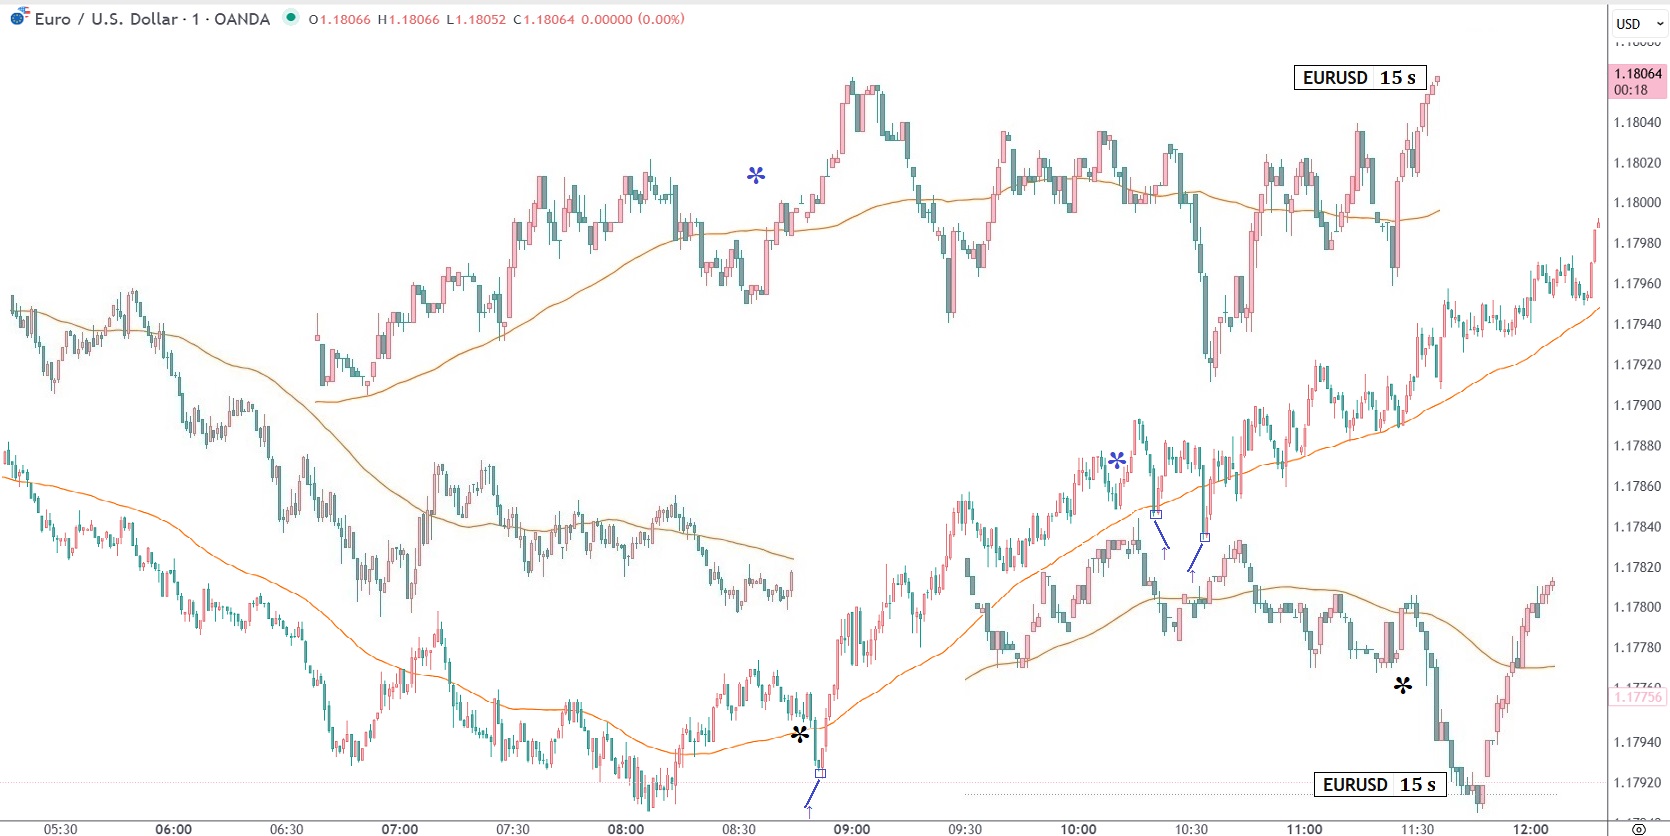Click the green market status dot
Viewport: 1670px width, 836px height.
[290, 17]
